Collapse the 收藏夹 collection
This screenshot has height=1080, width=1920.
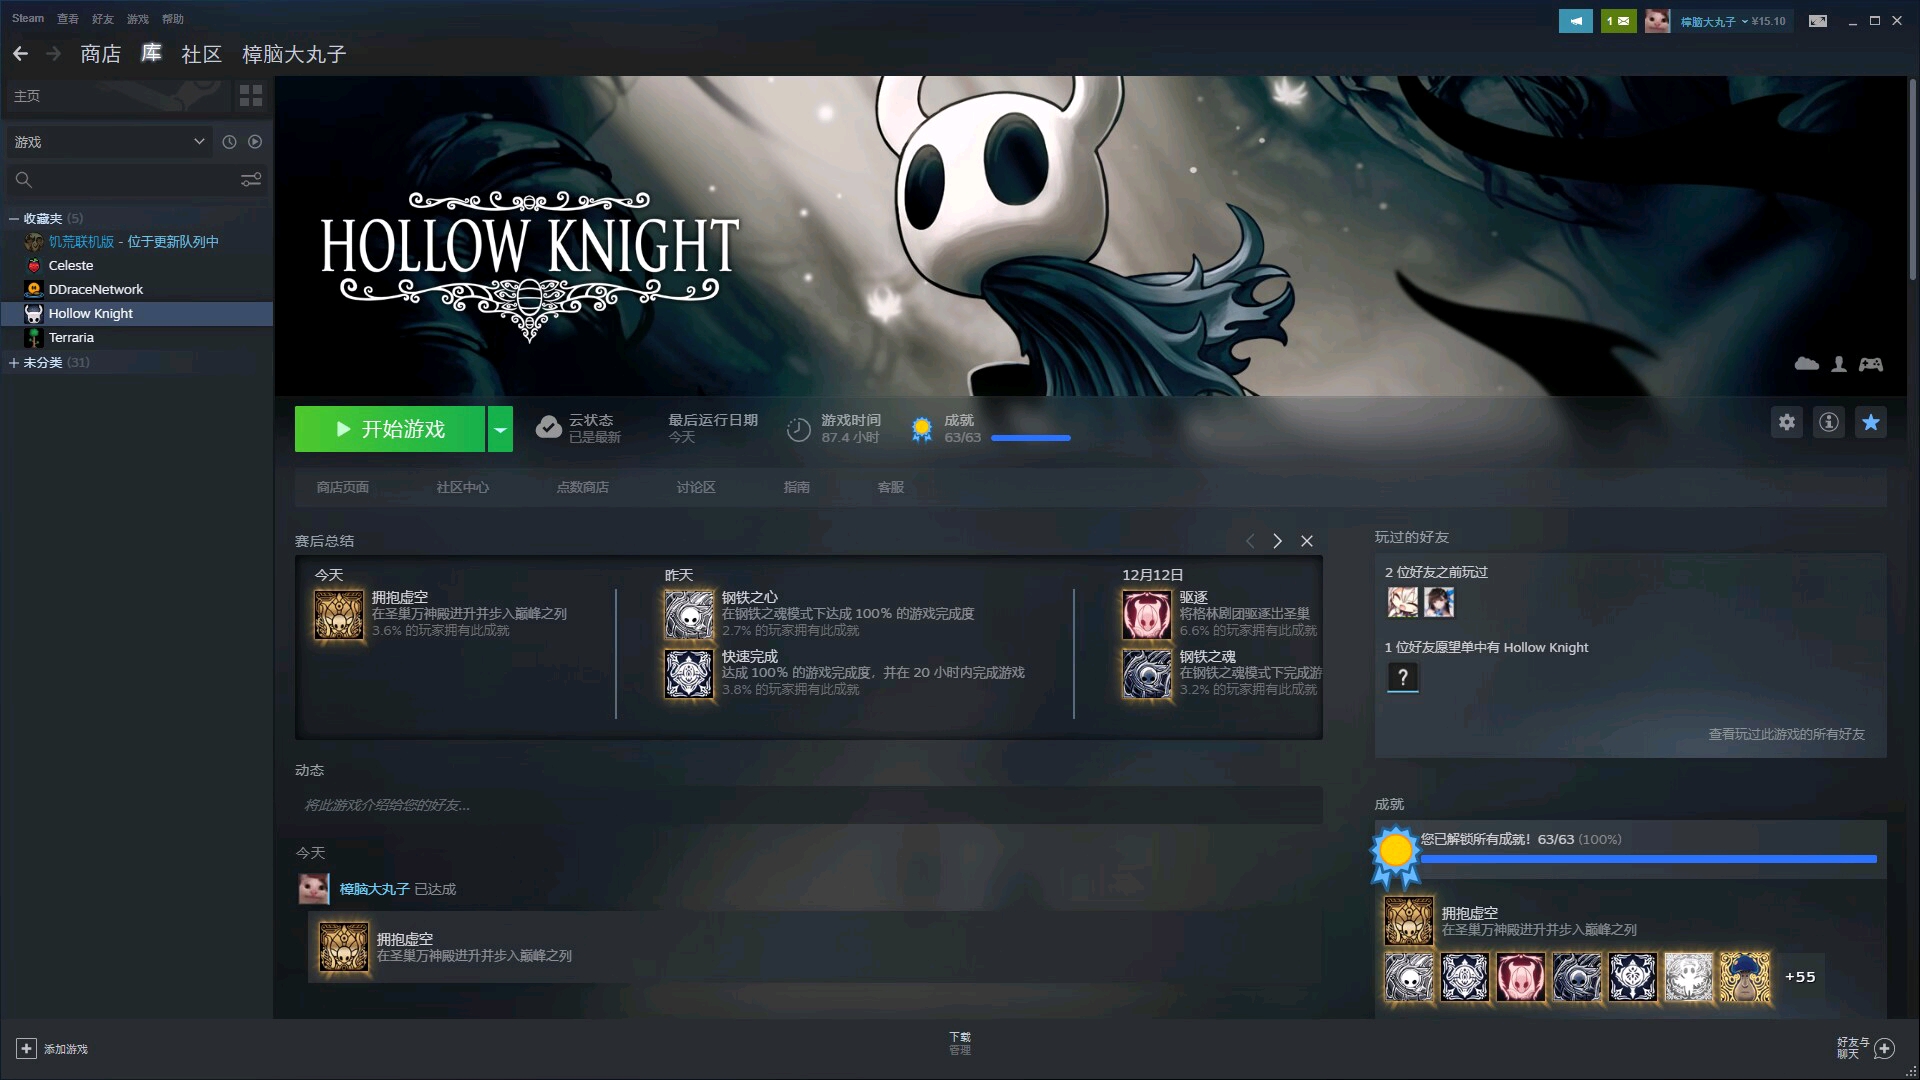14,218
